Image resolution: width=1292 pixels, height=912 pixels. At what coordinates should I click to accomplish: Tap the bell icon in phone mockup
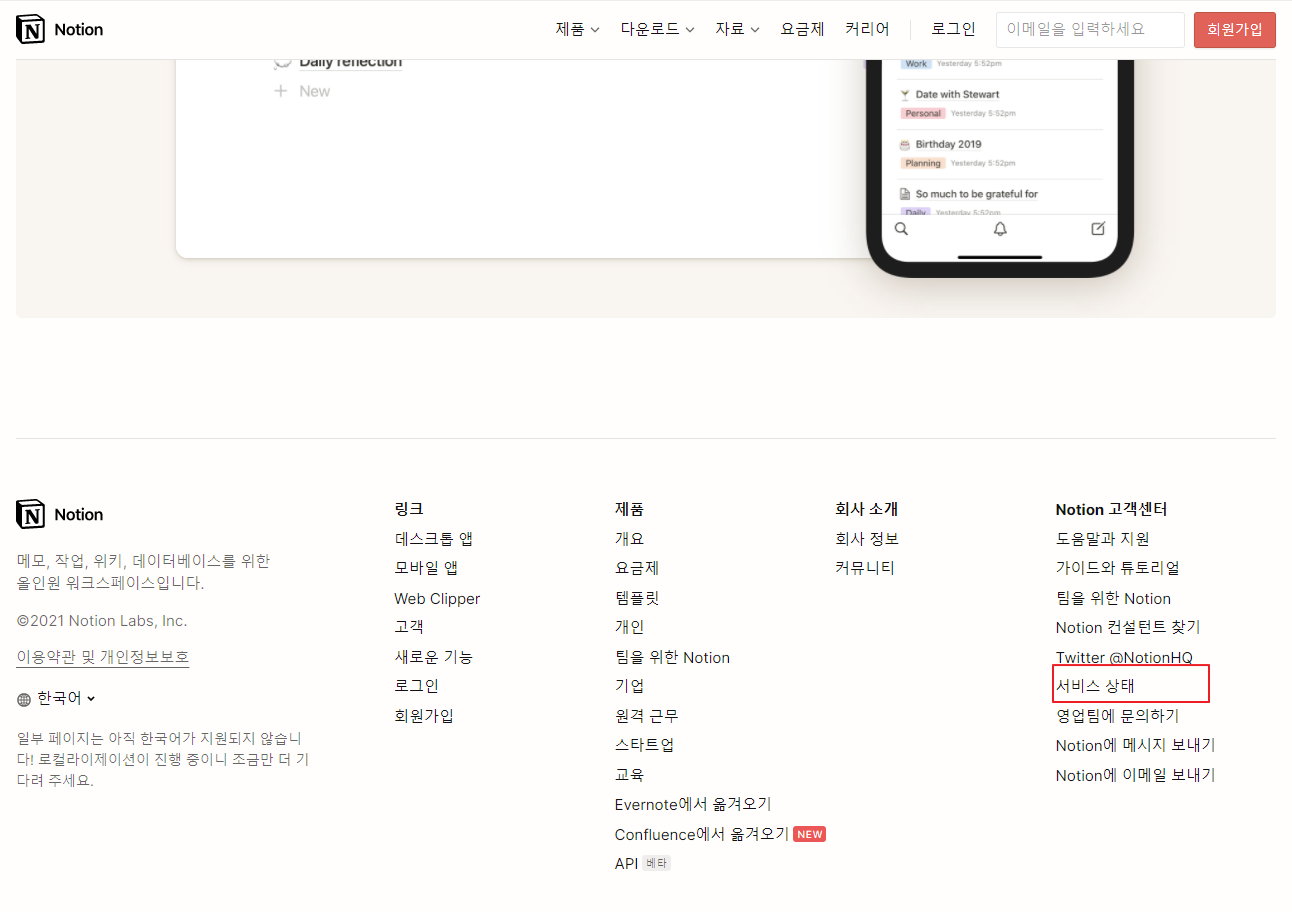1000,229
